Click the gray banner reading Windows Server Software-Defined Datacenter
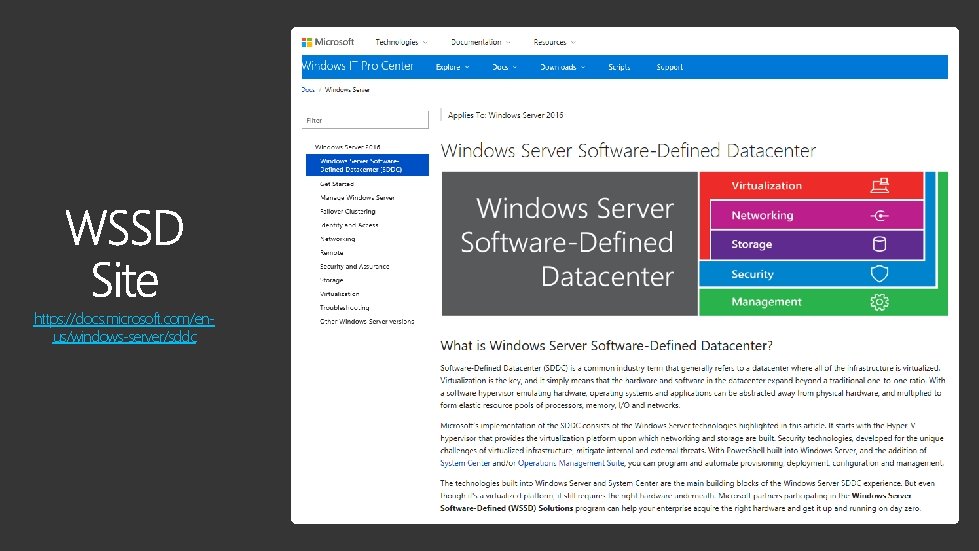The image size is (979, 551). coord(569,243)
